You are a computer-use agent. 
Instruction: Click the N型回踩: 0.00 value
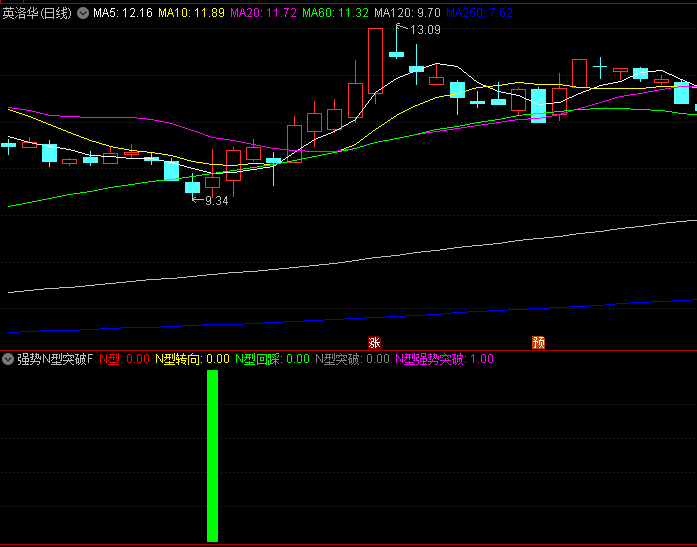point(272,359)
